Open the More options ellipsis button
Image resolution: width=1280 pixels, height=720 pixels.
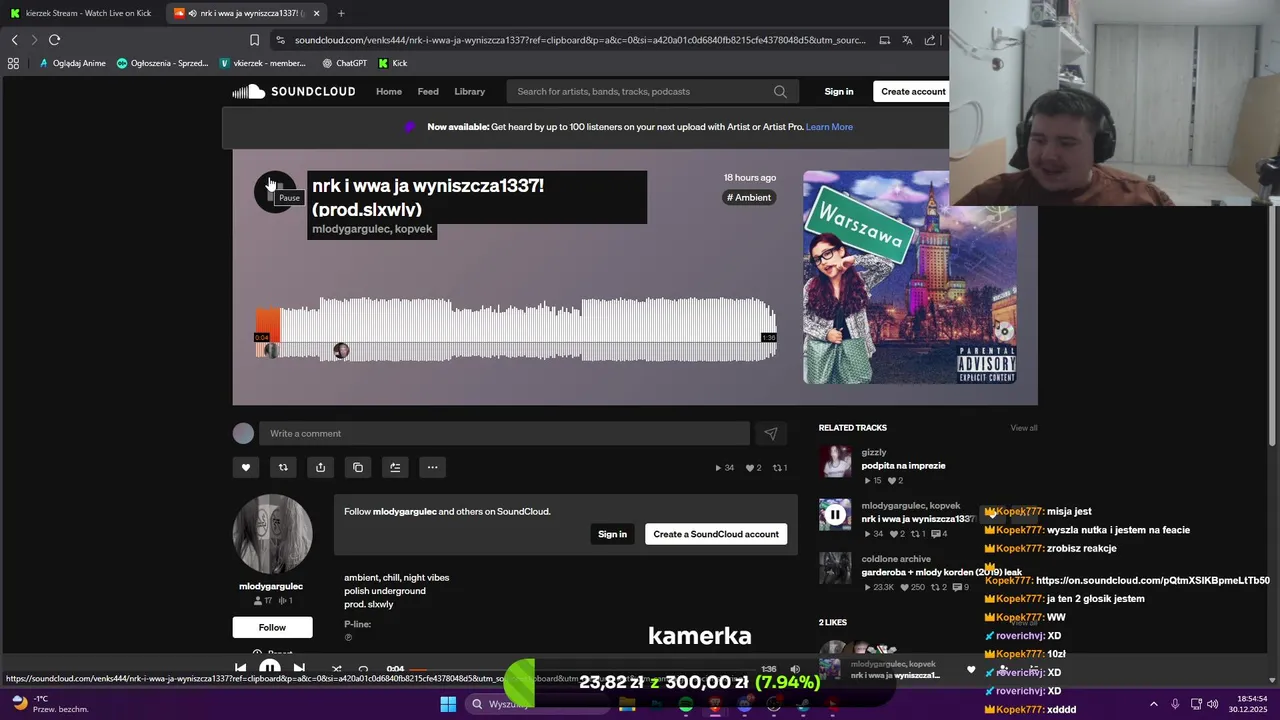click(x=432, y=467)
